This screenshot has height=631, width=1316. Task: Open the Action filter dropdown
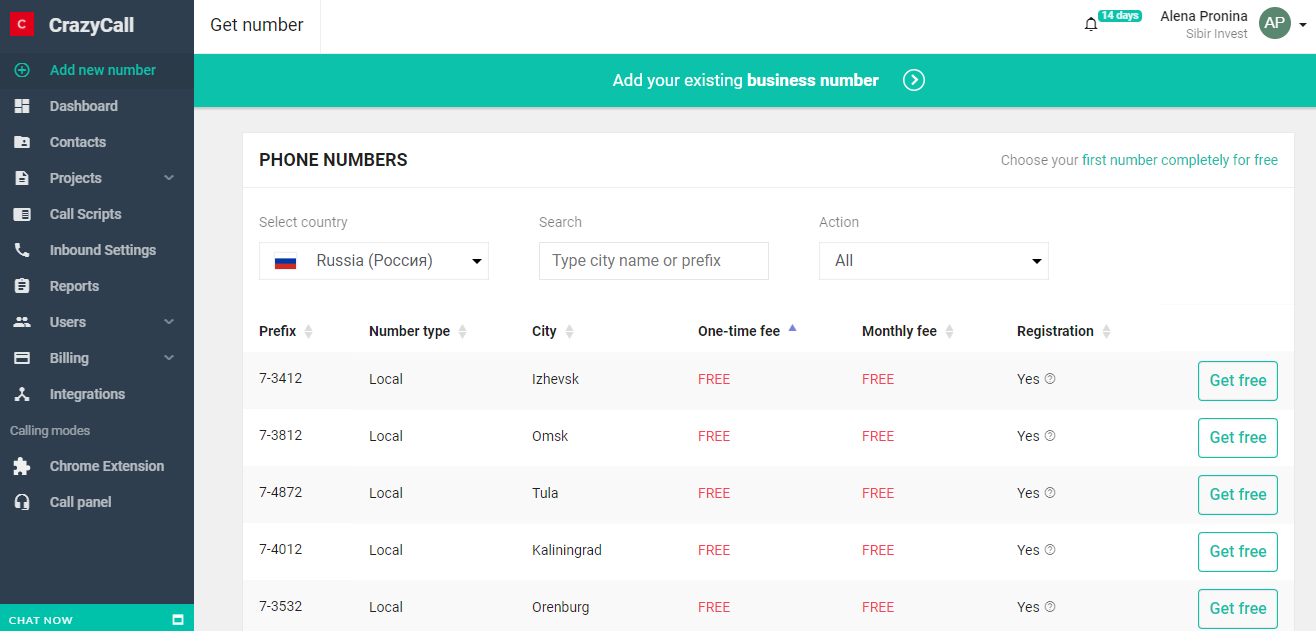(933, 261)
